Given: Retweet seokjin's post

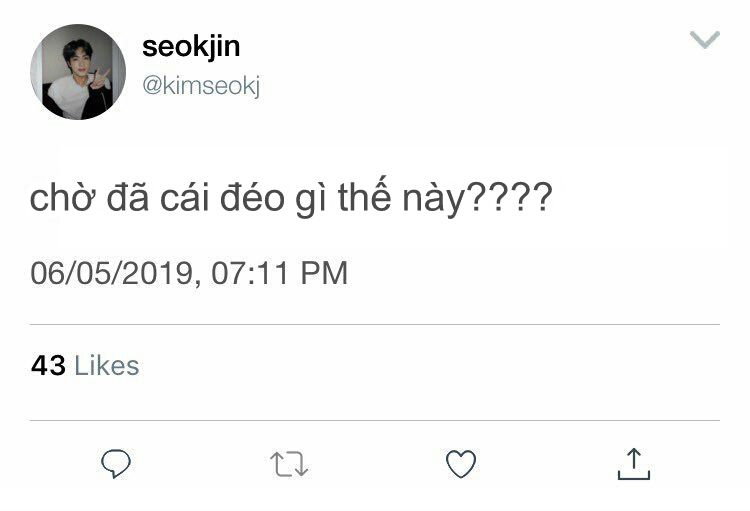Looking at the screenshot, I should pos(289,464).
